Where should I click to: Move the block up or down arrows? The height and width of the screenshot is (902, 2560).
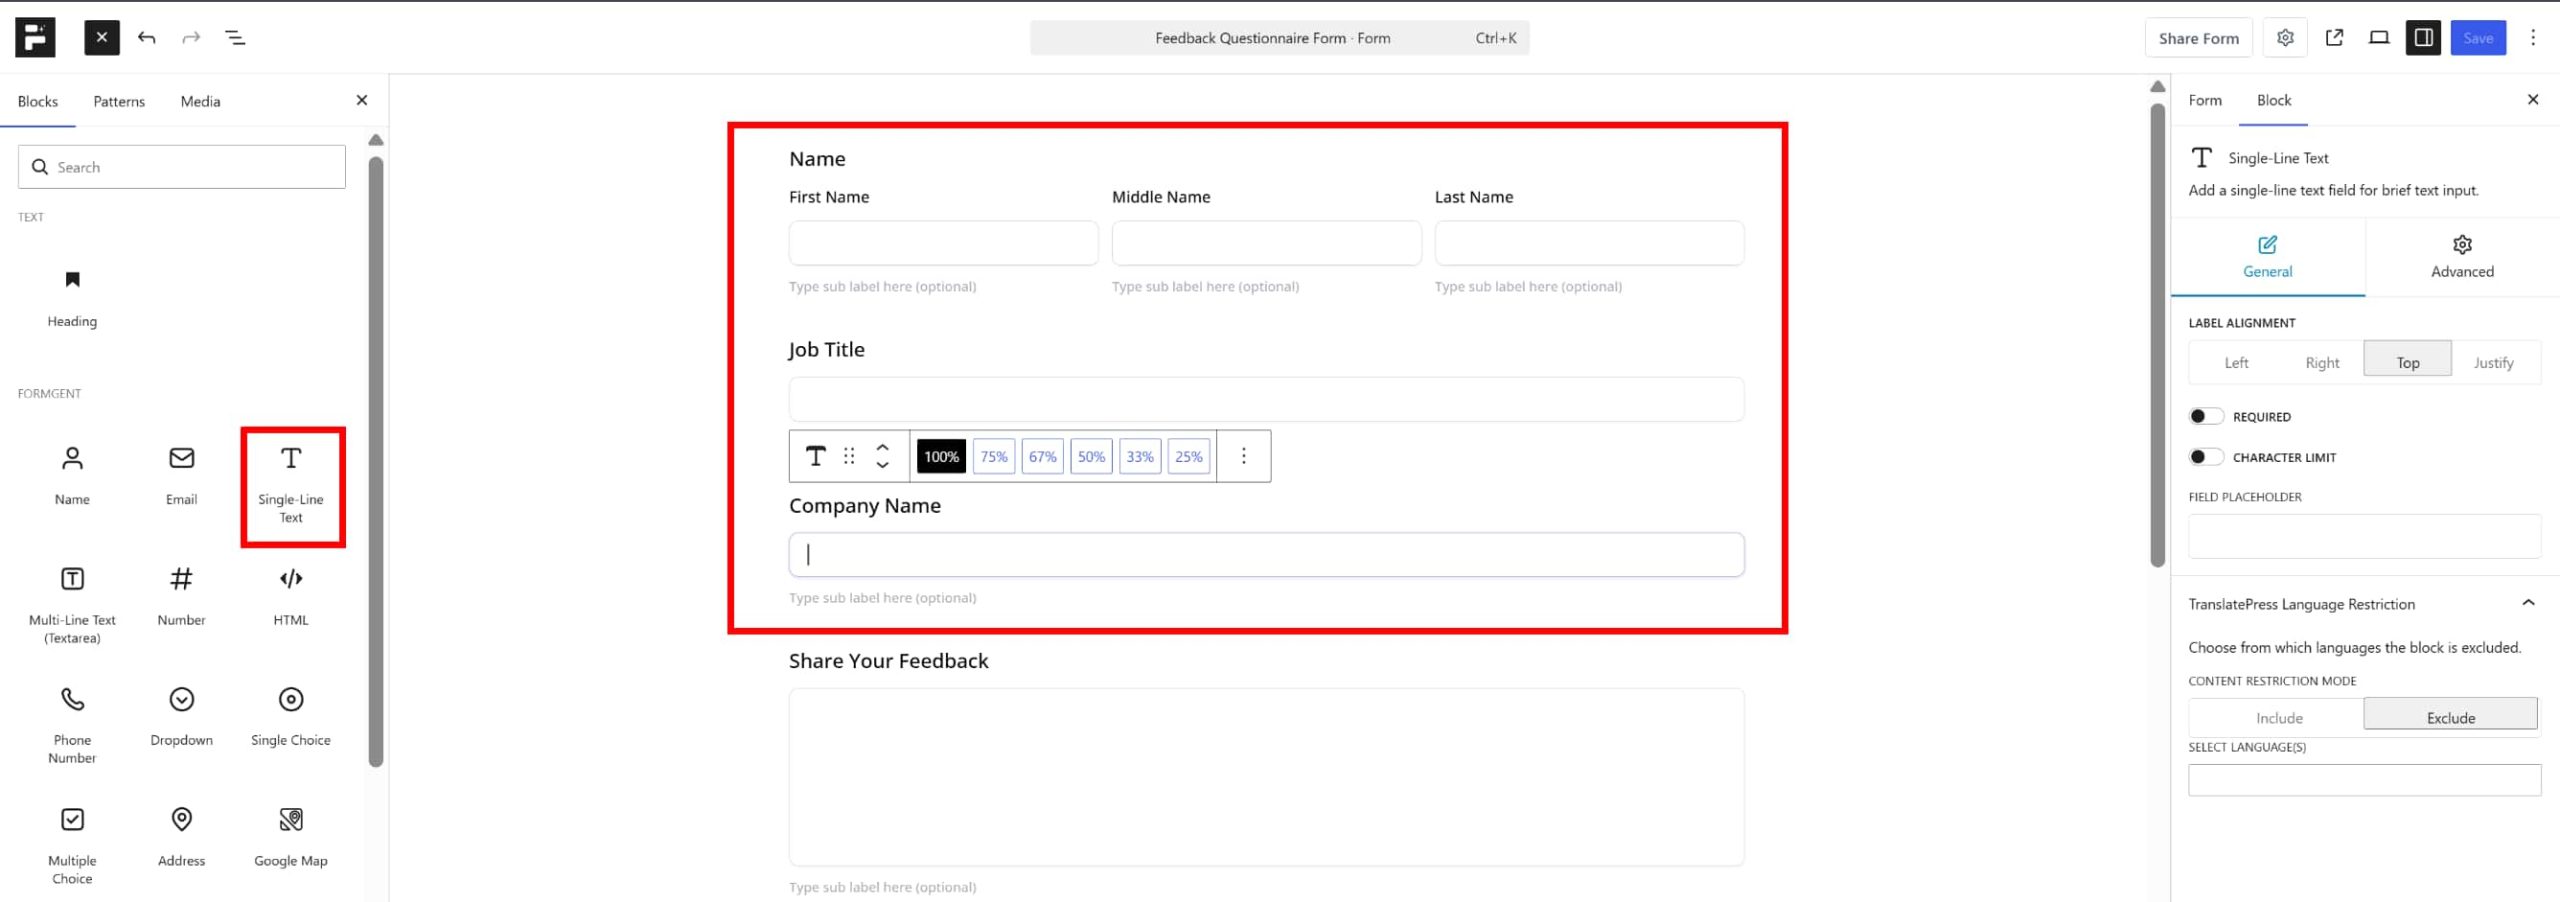click(882, 456)
